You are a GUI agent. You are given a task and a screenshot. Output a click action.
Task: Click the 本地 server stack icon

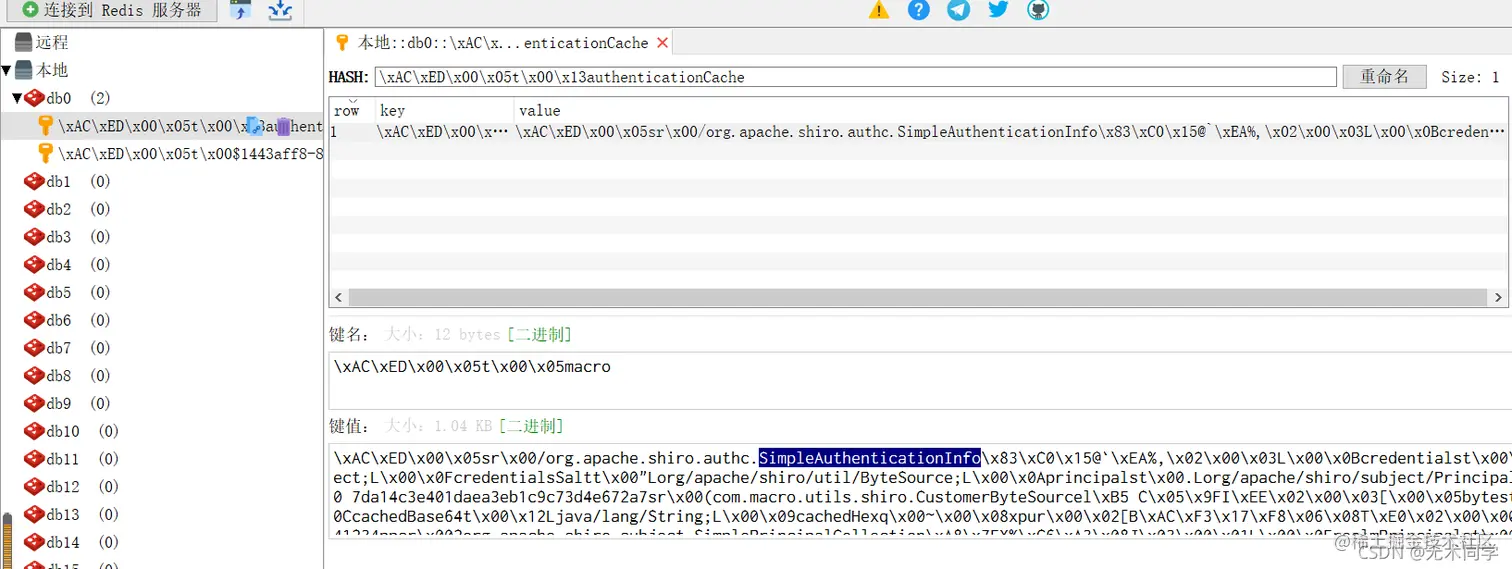tap(24, 70)
